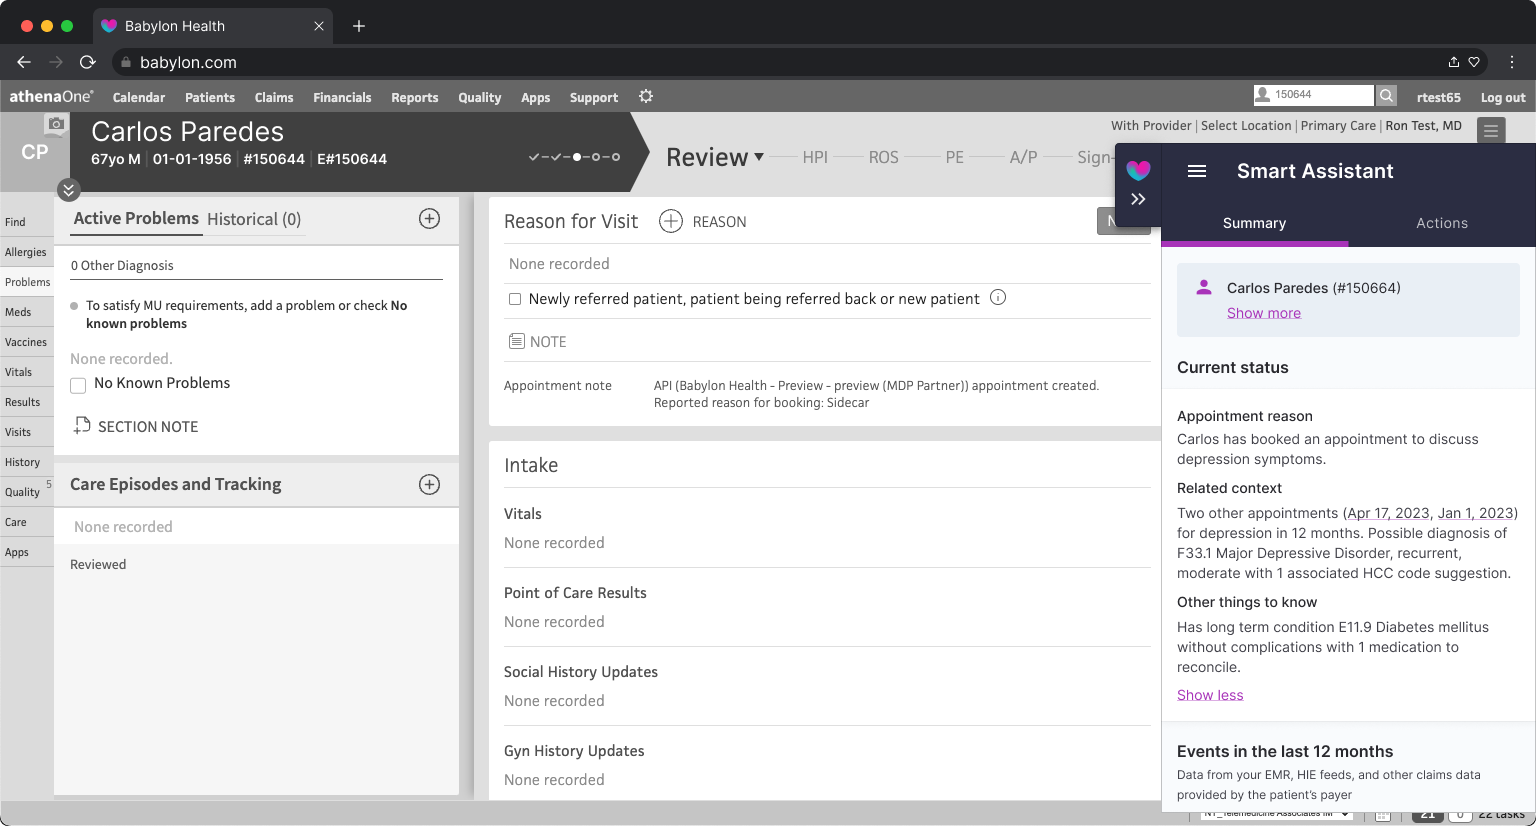
Task: Switch to Smart Assistant Summary tab
Action: click(1254, 223)
